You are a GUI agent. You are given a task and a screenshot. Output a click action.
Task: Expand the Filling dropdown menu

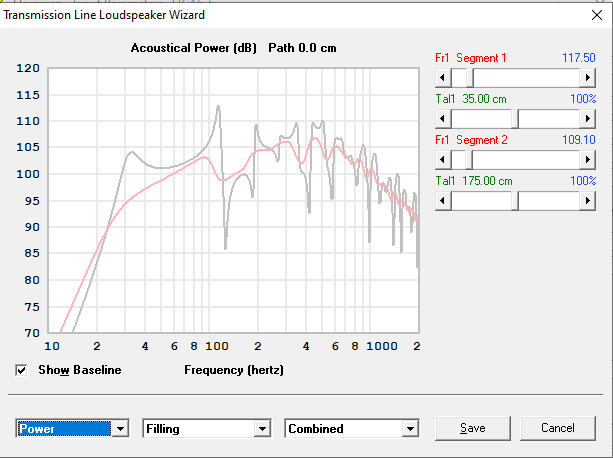pyautogui.click(x=263, y=429)
